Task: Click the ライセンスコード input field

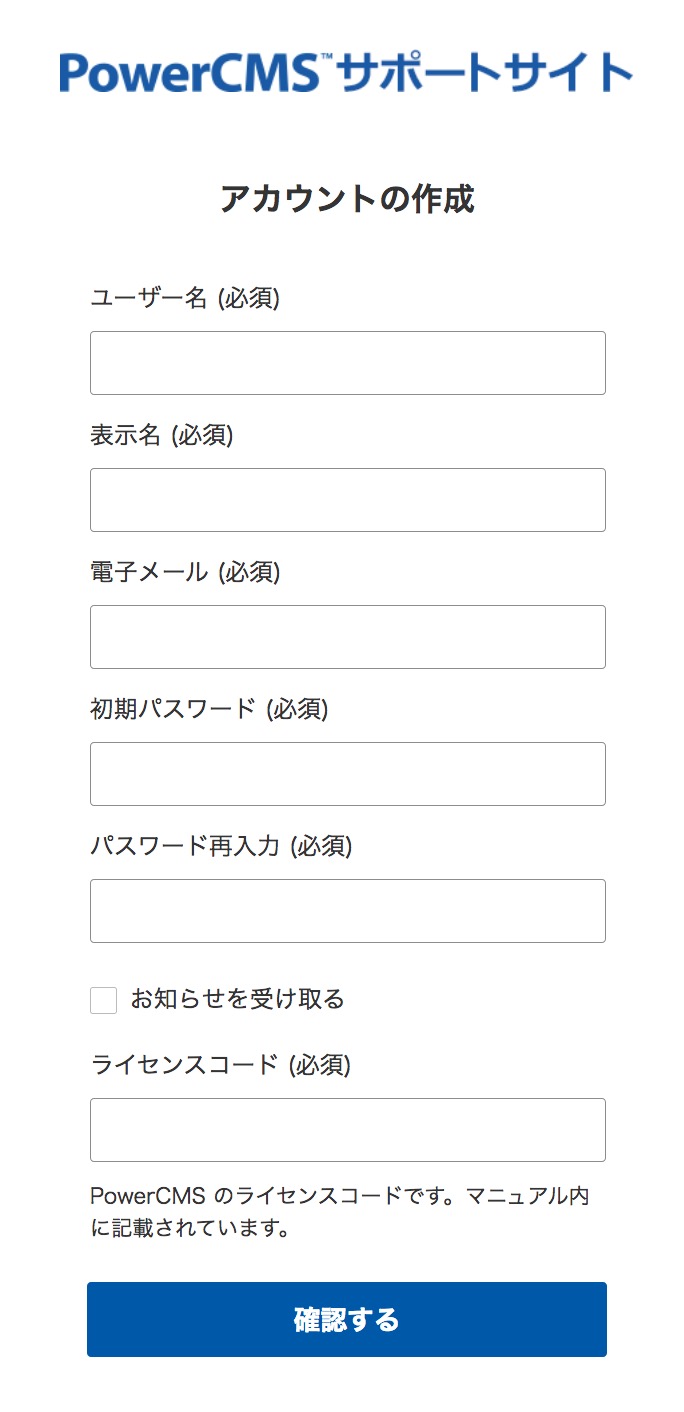Action: (348, 1130)
